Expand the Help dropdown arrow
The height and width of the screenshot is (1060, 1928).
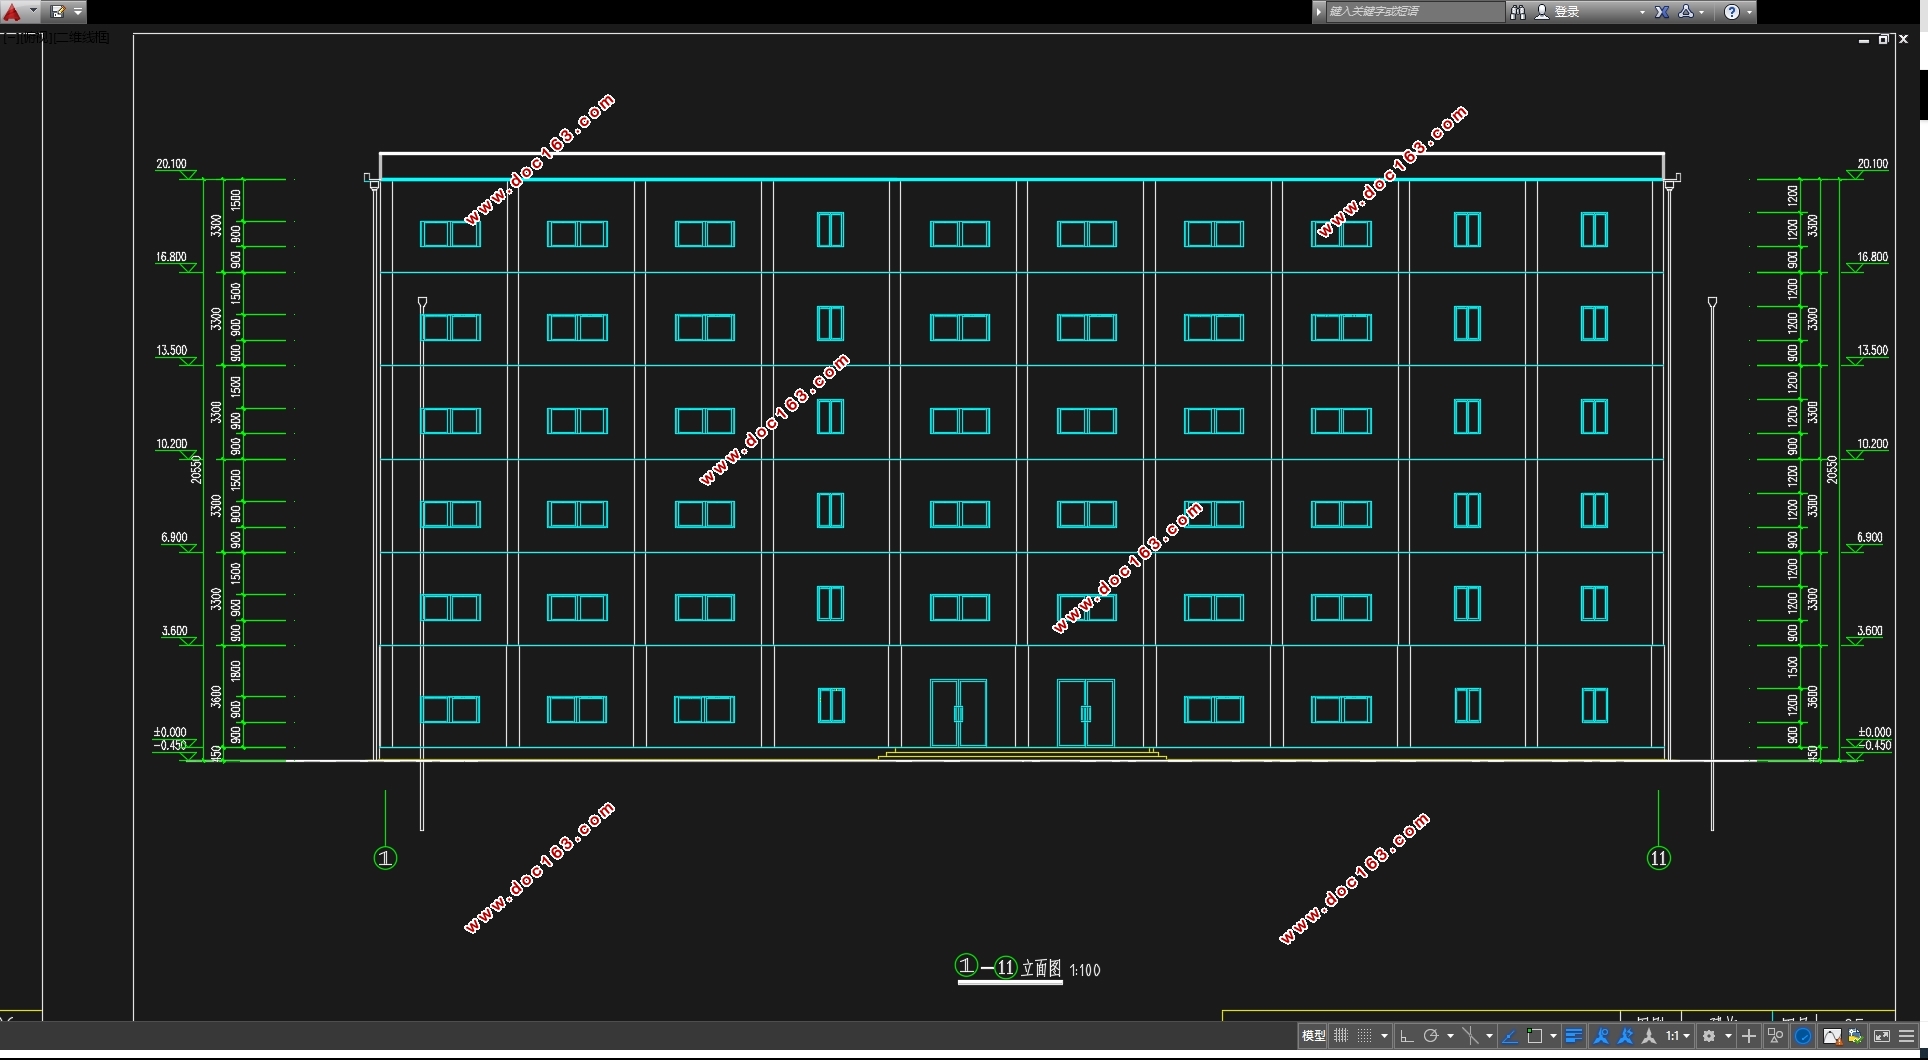coord(1749,12)
